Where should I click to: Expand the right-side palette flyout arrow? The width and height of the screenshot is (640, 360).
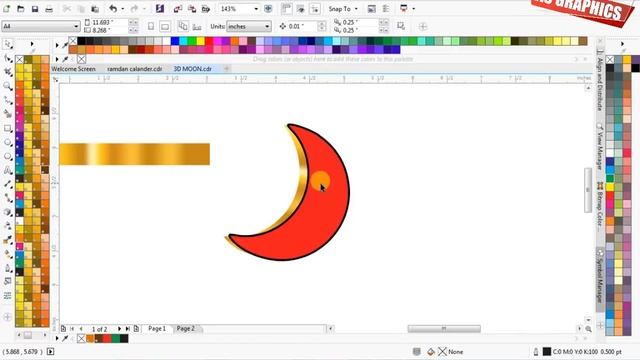[622, 44]
